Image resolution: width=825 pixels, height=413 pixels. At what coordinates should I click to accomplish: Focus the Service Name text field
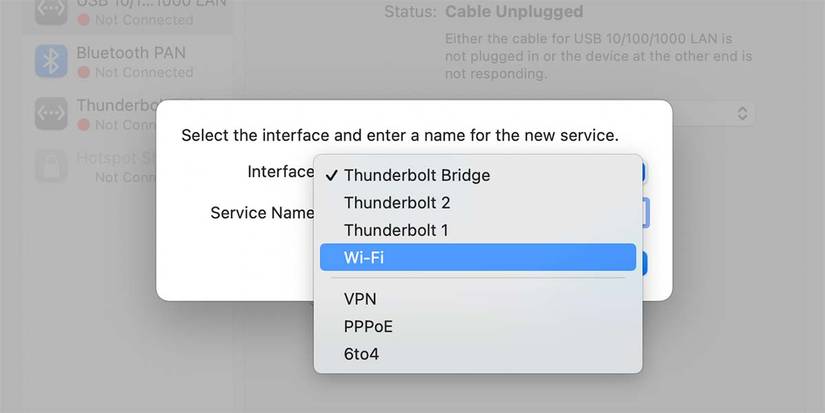[x=646, y=213]
